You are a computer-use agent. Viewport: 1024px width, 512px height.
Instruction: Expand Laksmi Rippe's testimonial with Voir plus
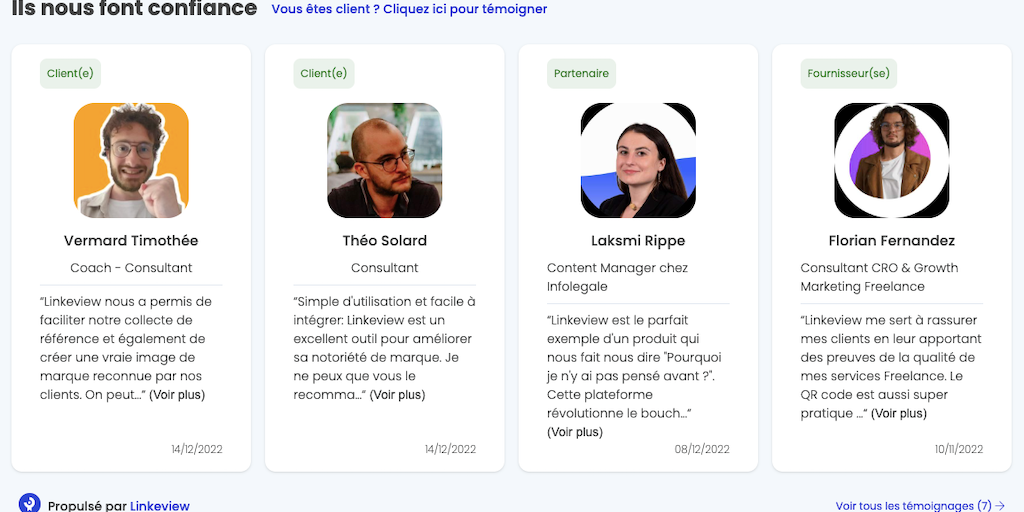tap(575, 432)
